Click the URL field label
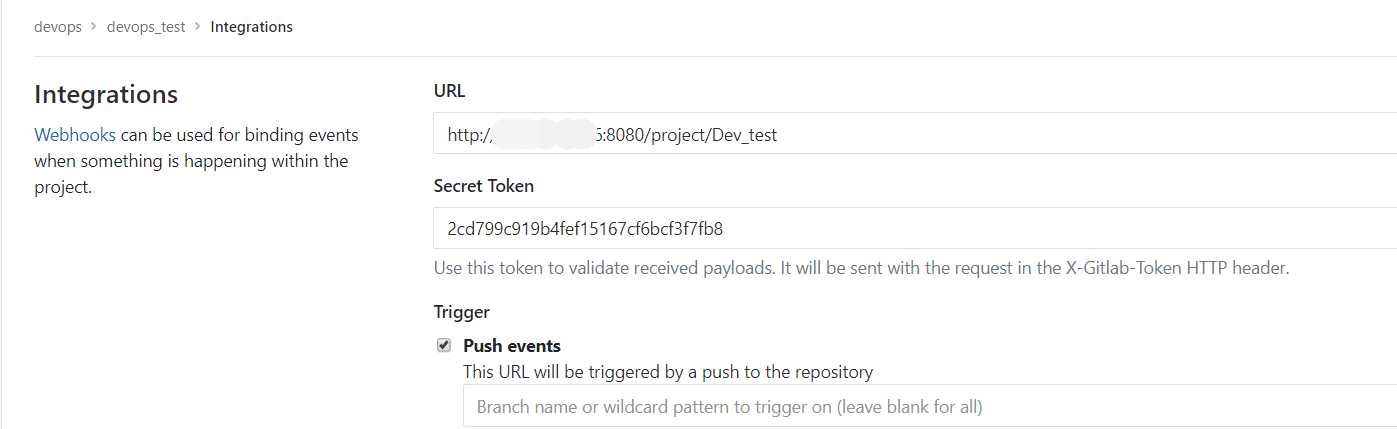The image size is (1397, 429). click(450, 91)
